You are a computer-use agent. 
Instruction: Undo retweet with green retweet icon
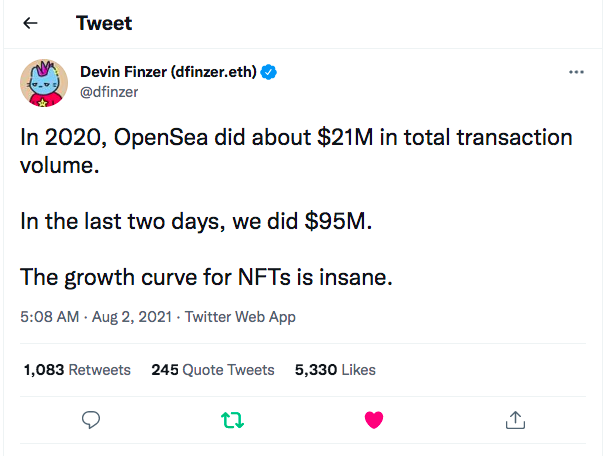232,420
